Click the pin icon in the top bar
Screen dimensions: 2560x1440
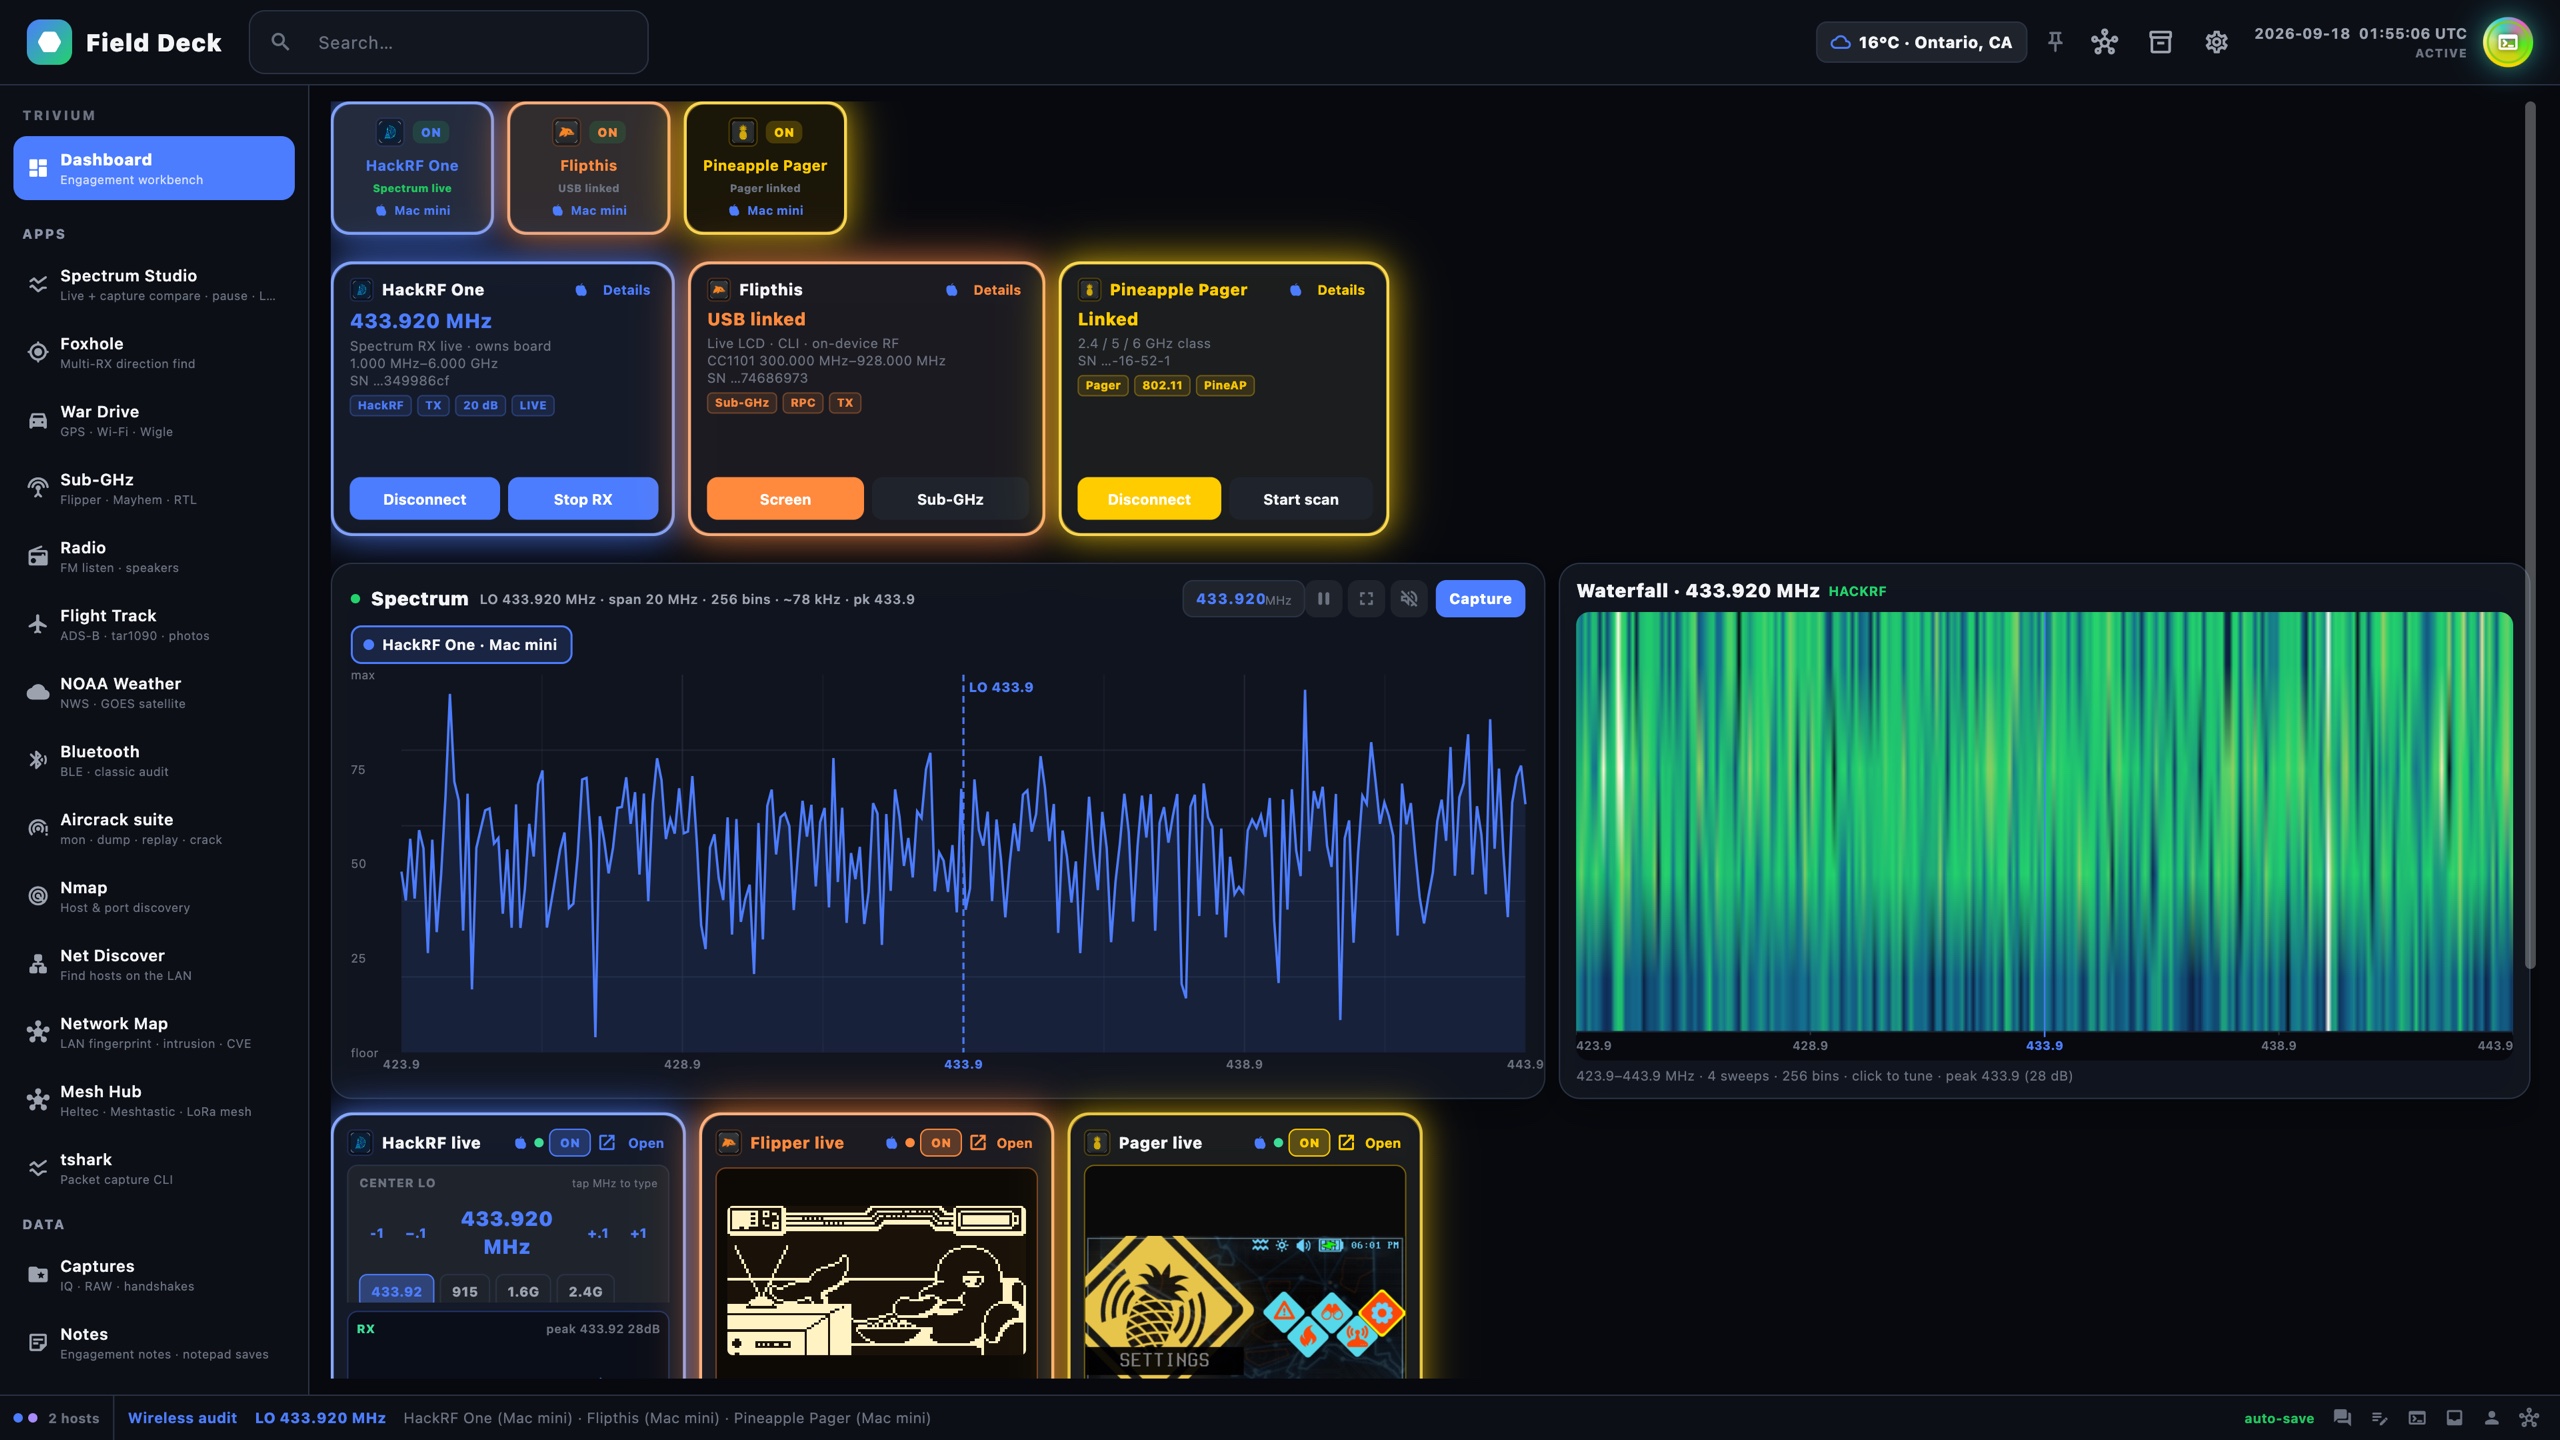[2055, 42]
